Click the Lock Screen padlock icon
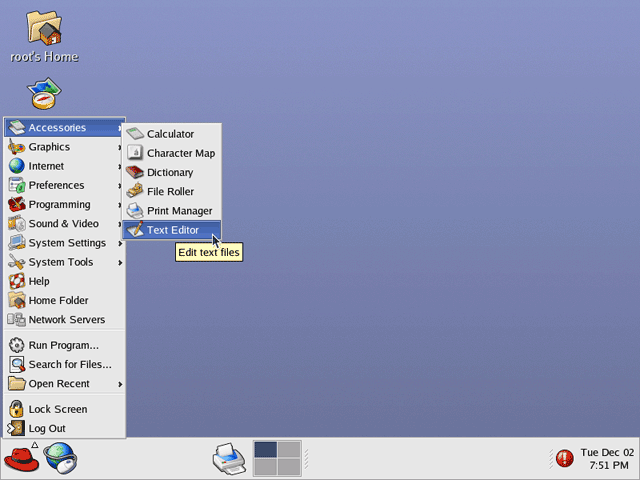640x480 pixels. pos(17,409)
